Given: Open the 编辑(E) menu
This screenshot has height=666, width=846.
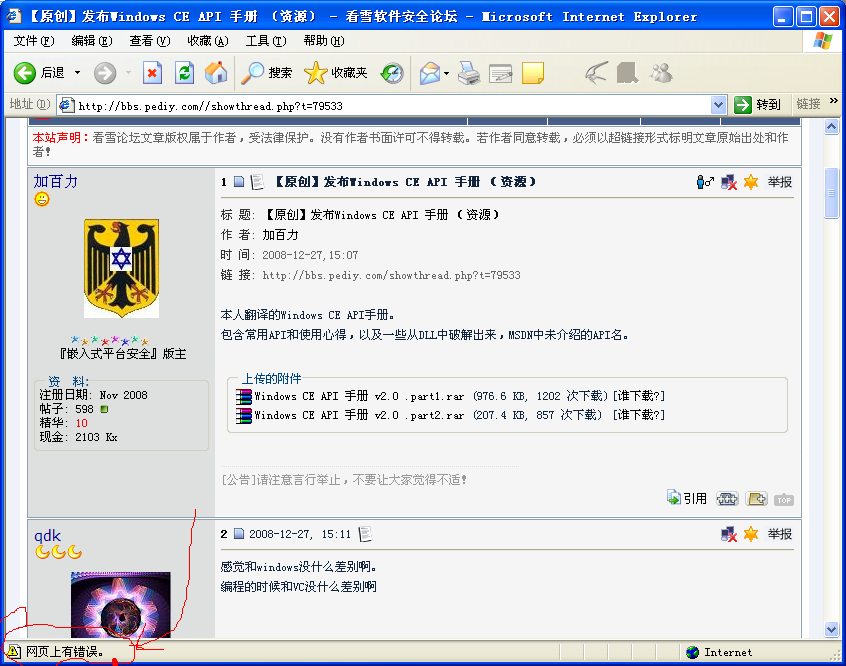Looking at the screenshot, I should (x=92, y=41).
